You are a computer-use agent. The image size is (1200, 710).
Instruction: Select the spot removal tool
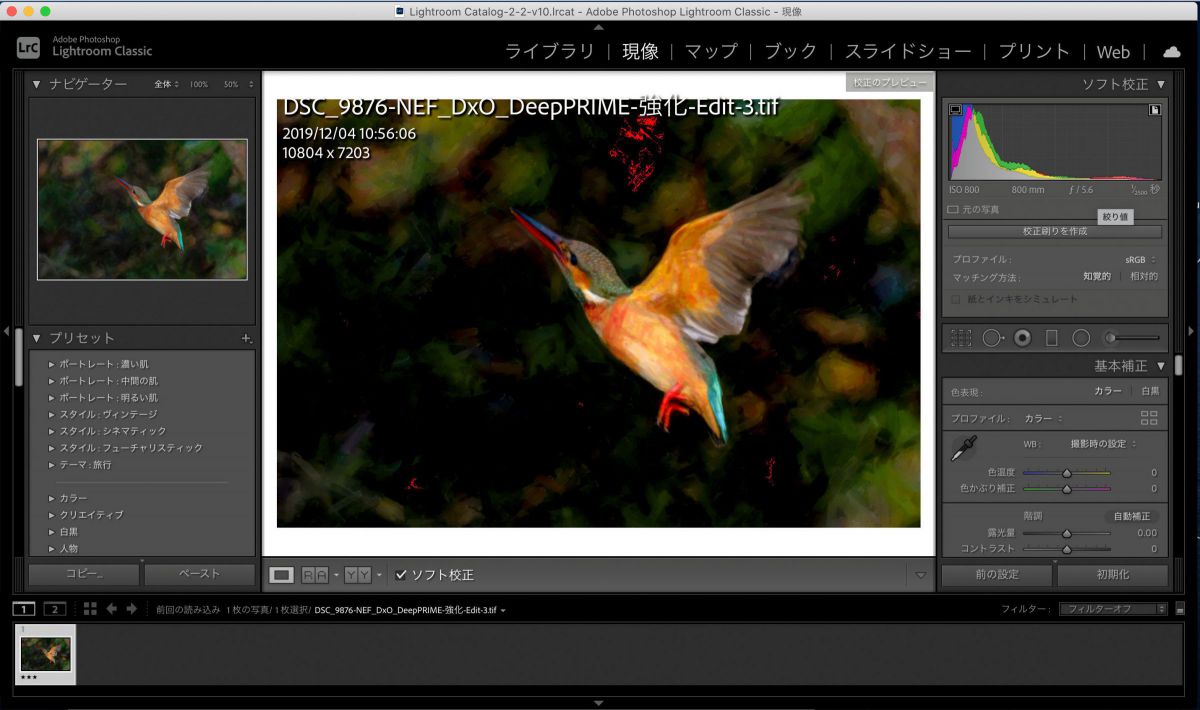[x=991, y=338]
